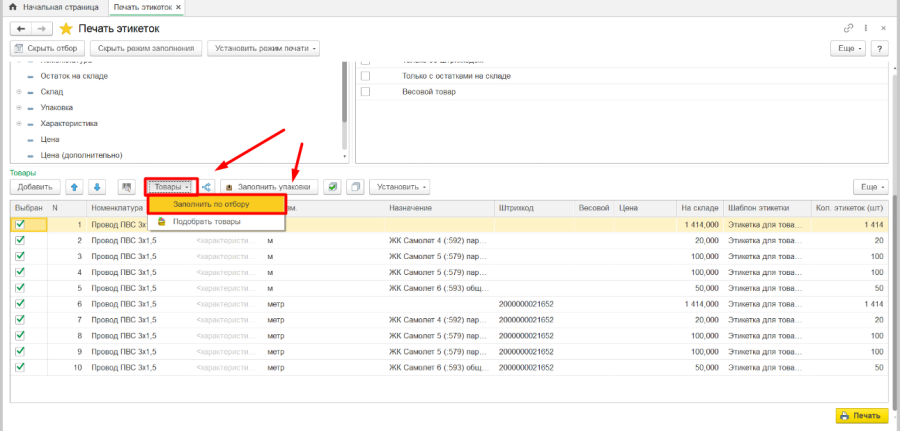Click the move row up arrow icon
900x431 pixels.
tap(75, 186)
